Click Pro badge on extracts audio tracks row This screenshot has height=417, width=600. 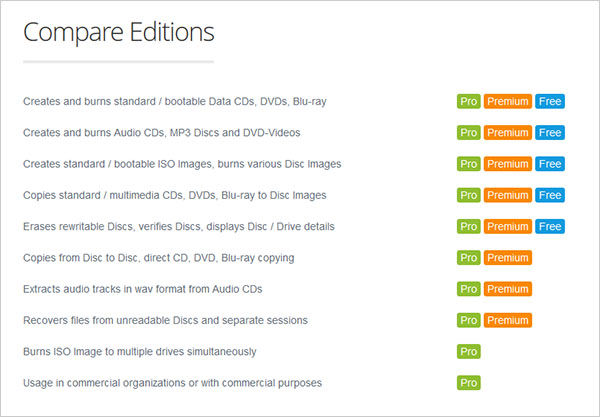(x=468, y=289)
